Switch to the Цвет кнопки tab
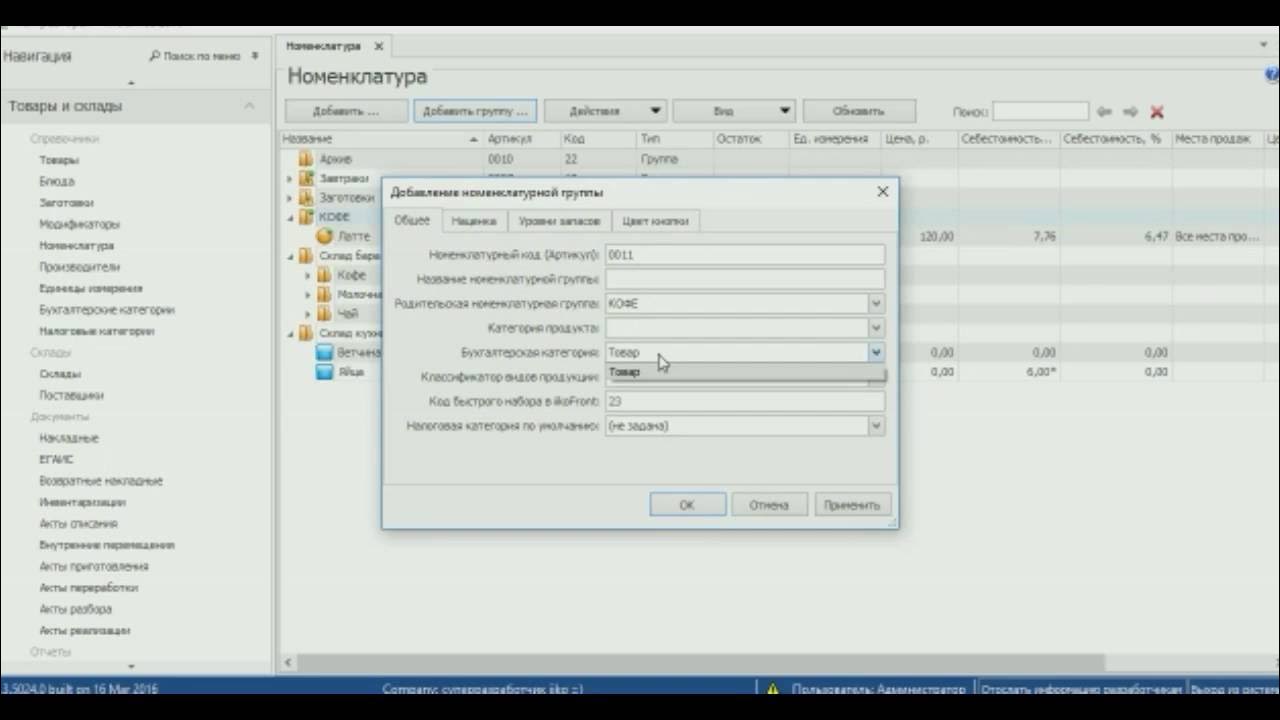The height and width of the screenshot is (720, 1280). click(x=655, y=221)
